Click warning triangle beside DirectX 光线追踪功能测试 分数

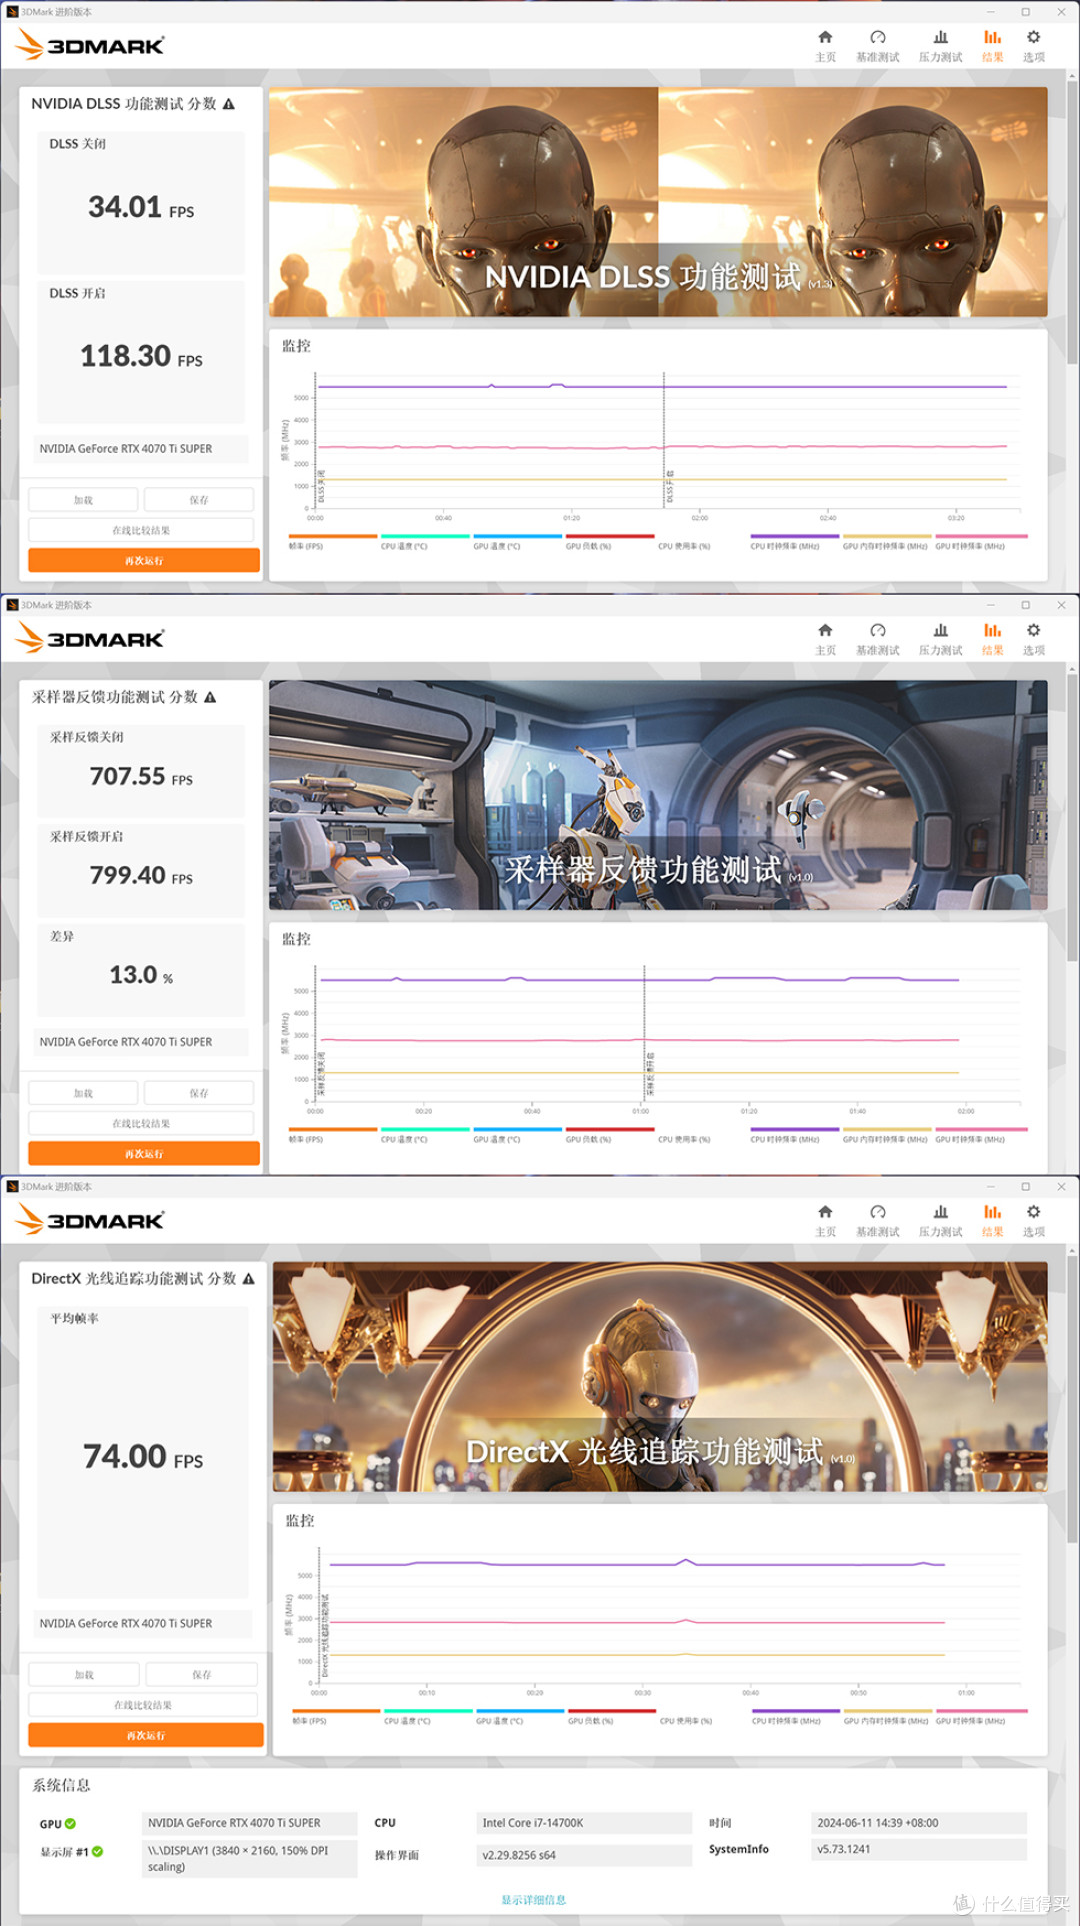tap(248, 1279)
